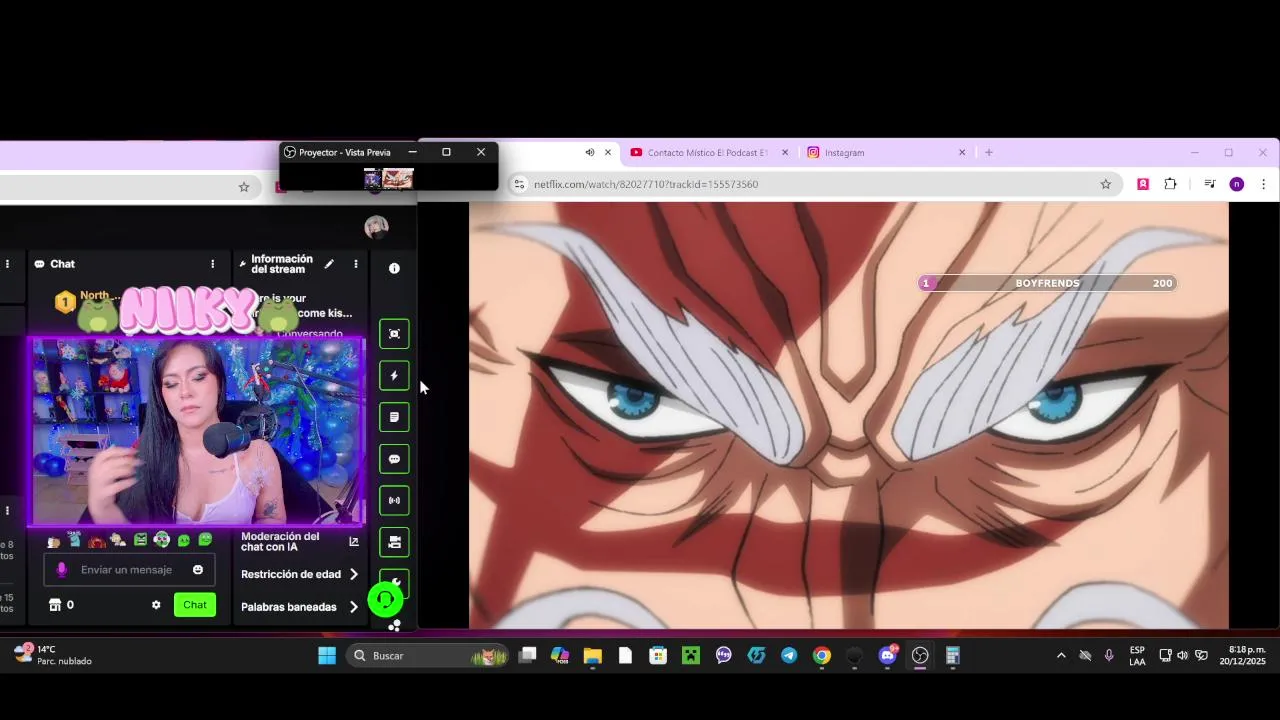Open a new browser tab
Image resolution: width=1280 pixels, height=720 pixels.
(989, 153)
